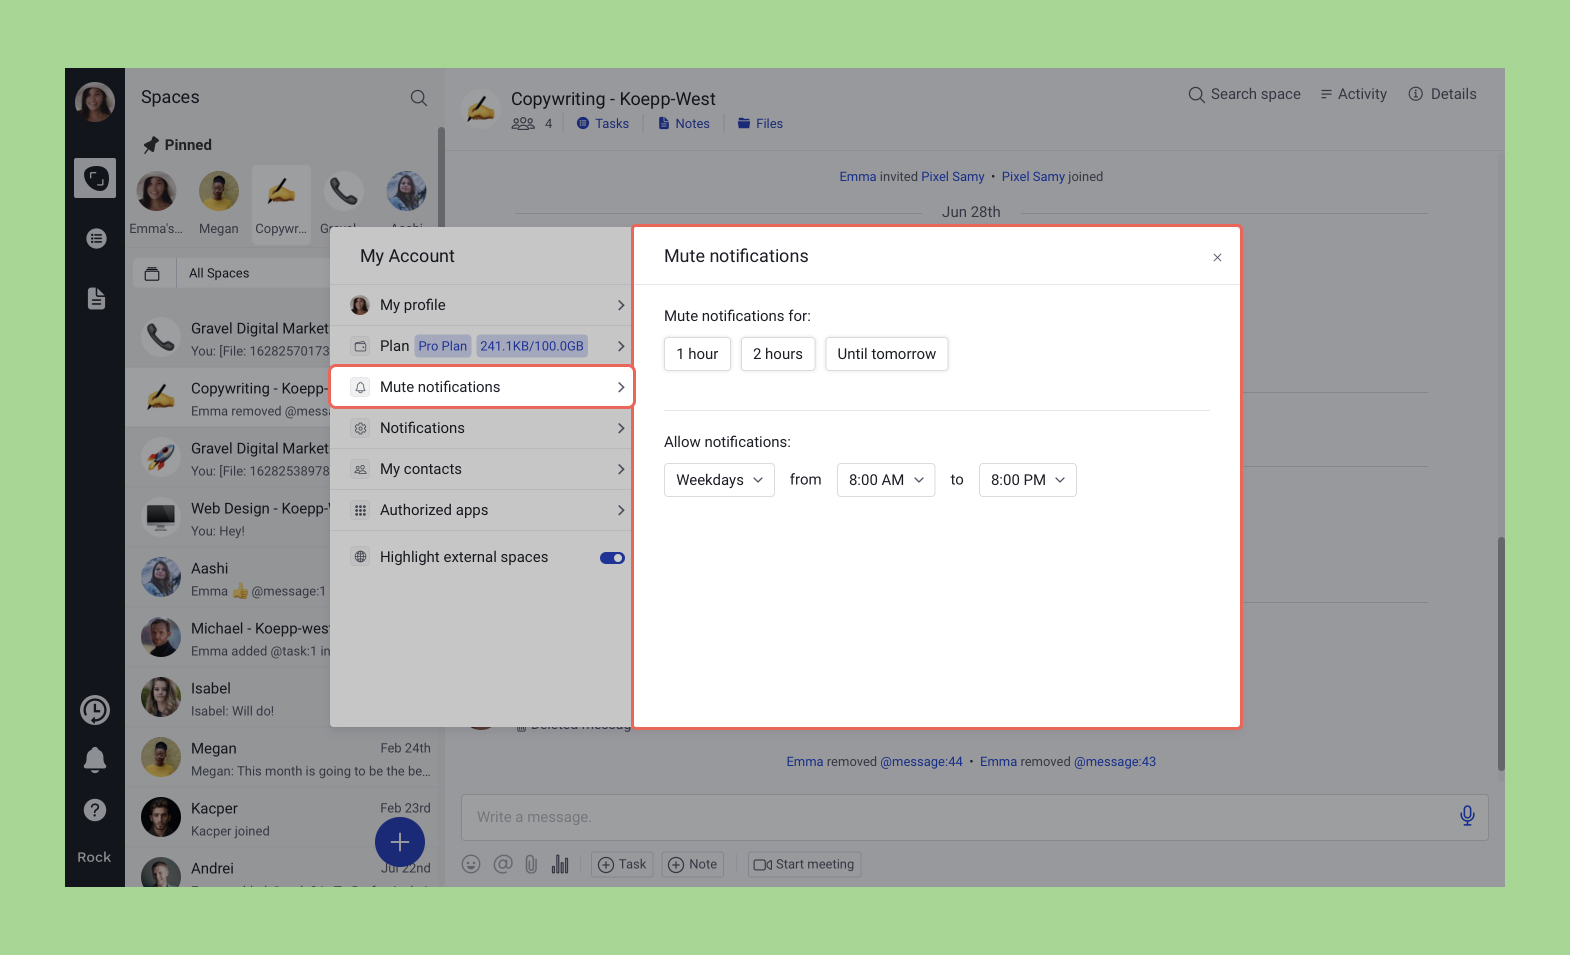This screenshot has width=1570, height=955.
Task: Mute notifications Until tomorrow
Action: pos(886,354)
